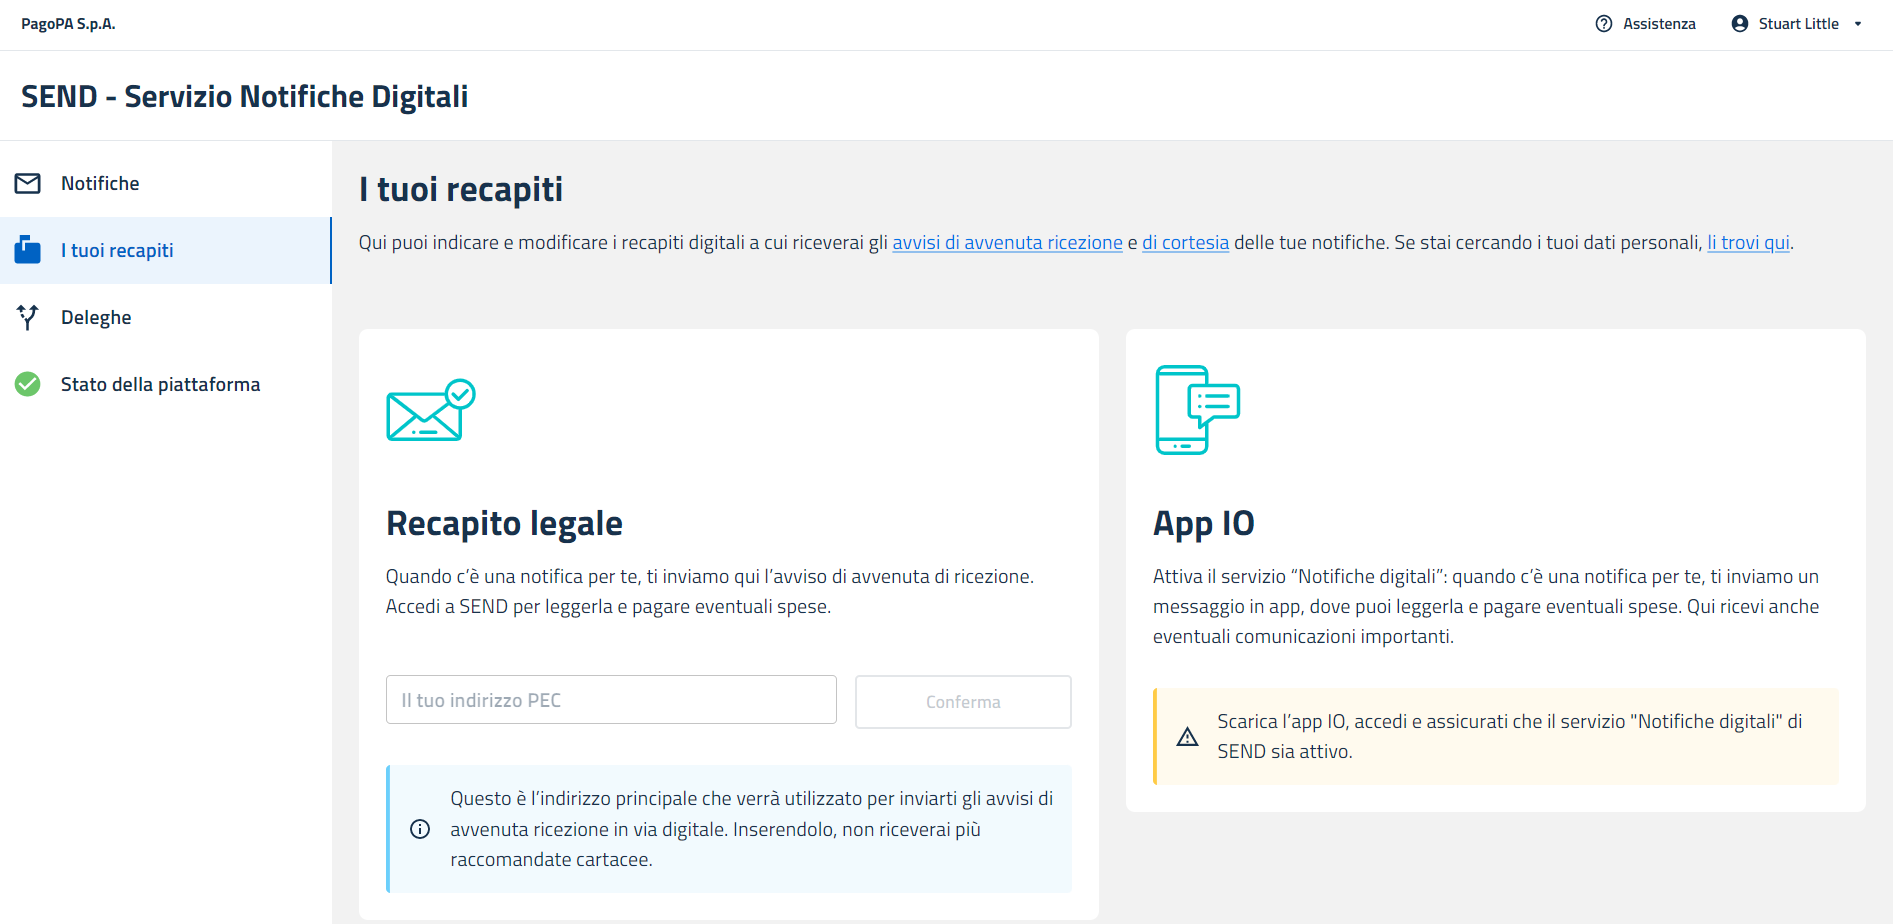
Task: Click the blue I tuoi recapiti sidebar icon
Action: 28,250
